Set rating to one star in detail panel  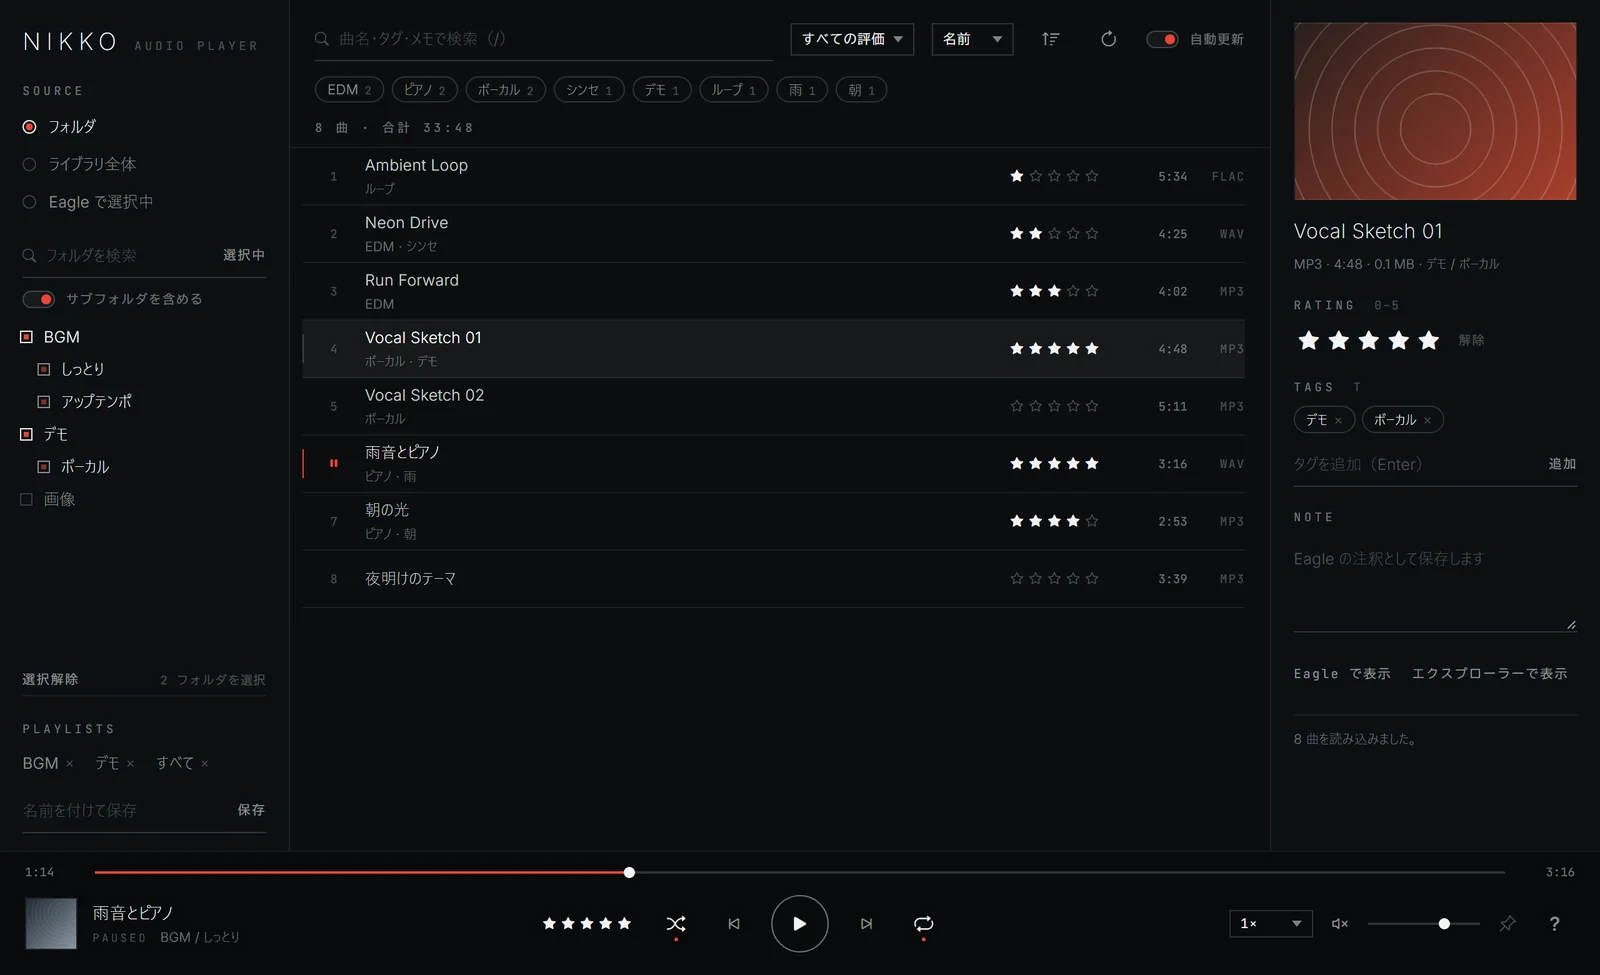click(1309, 340)
